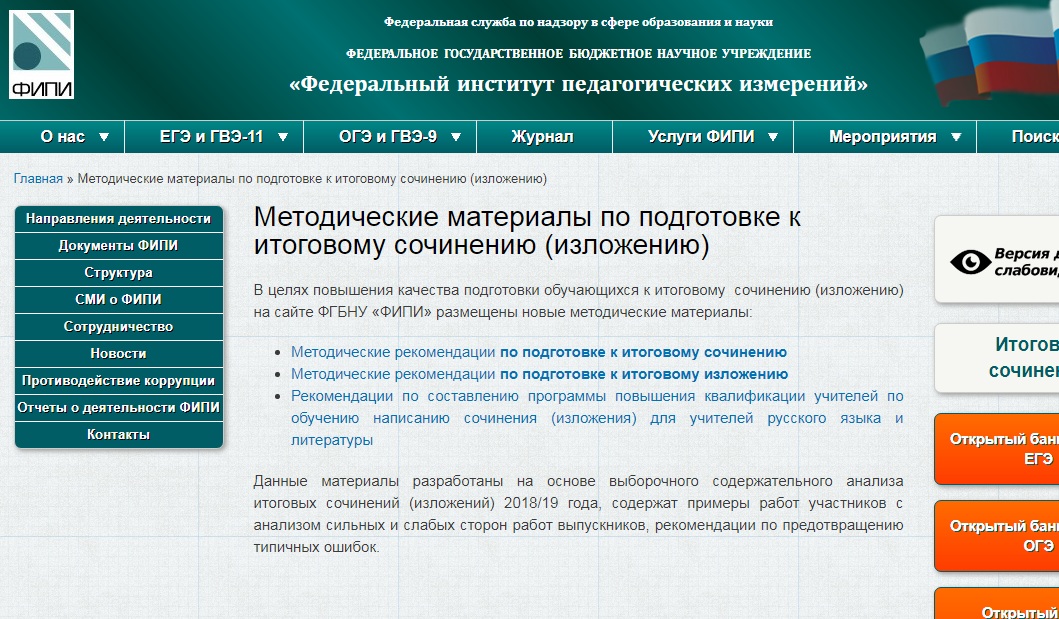This screenshot has width=1059, height=619.
Task: Expand the ЕГЭ и ГВЭ-11 dropdown arrow
Action: click(x=283, y=137)
